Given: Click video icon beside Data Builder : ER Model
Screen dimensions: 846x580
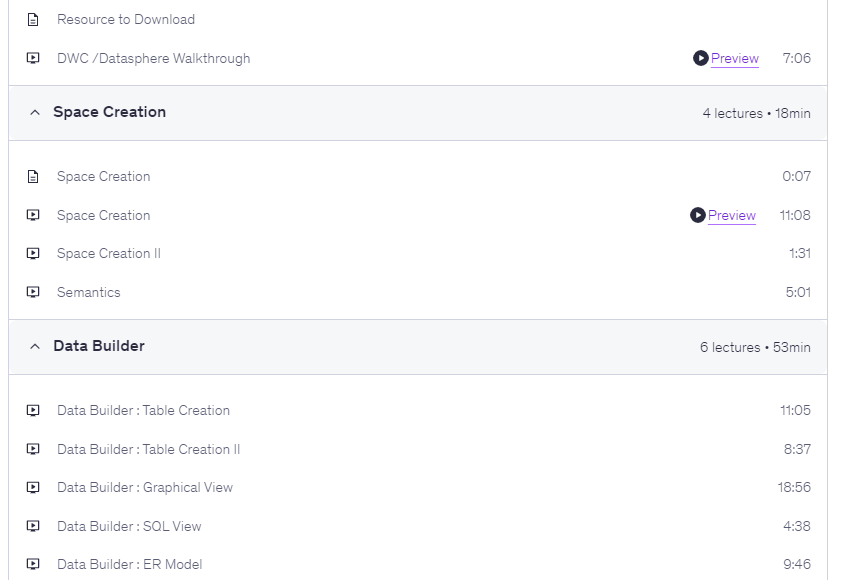Looking at the screenshot, I should [33, 565].
